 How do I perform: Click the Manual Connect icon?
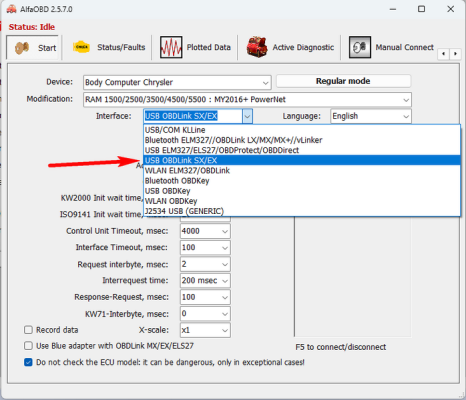click(x=360, y=47)
